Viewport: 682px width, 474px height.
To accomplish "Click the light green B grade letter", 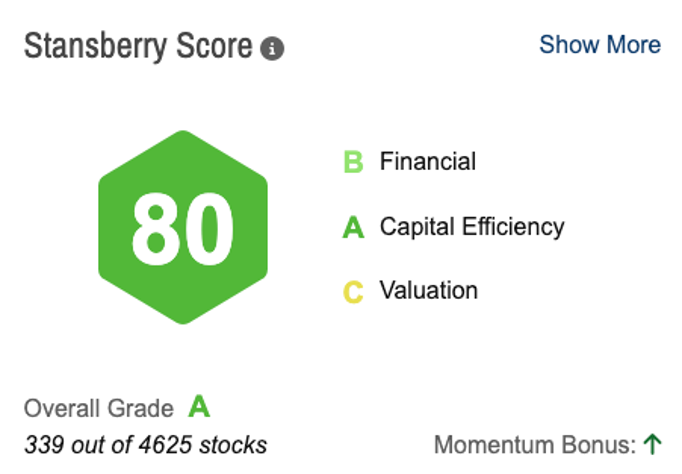I will [x=353, y=162].
